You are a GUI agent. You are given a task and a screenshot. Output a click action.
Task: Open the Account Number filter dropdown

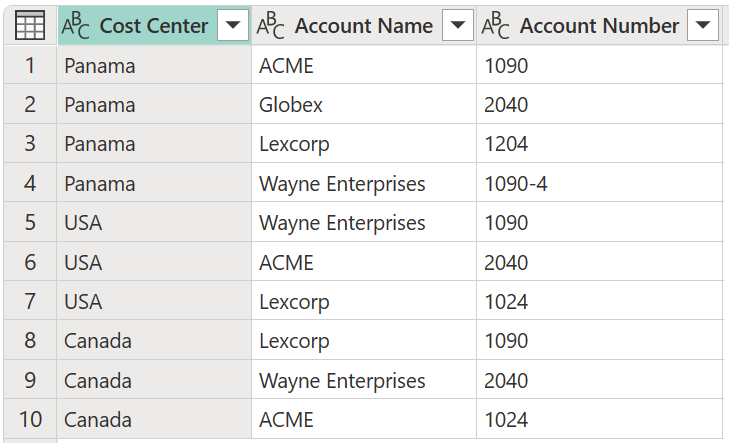702,26
